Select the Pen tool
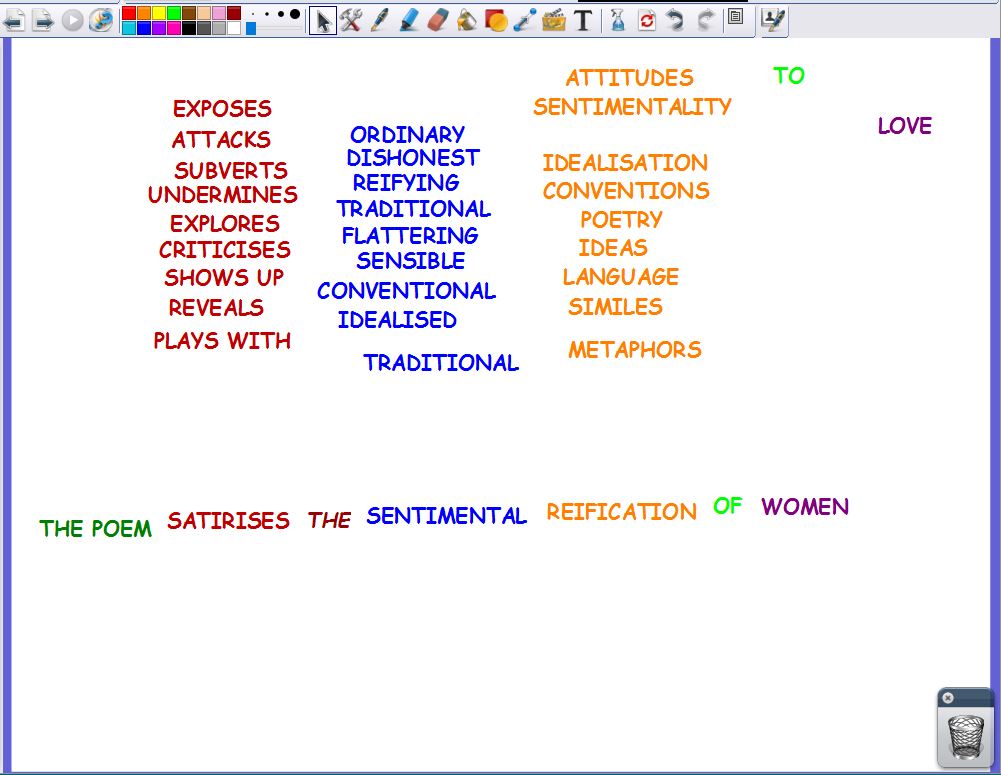The image size is (1001, 775). (x=380, y=20)
